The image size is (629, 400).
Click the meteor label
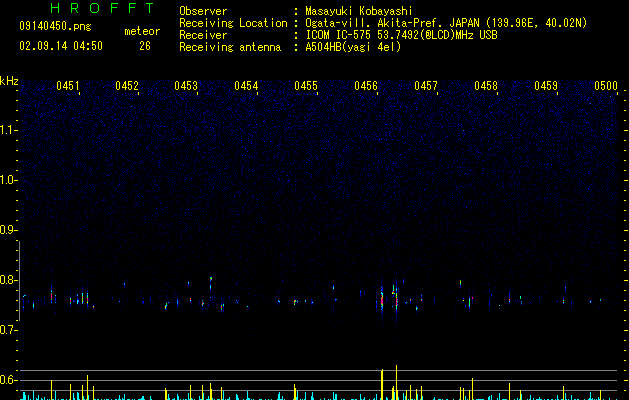click(142, 31)
